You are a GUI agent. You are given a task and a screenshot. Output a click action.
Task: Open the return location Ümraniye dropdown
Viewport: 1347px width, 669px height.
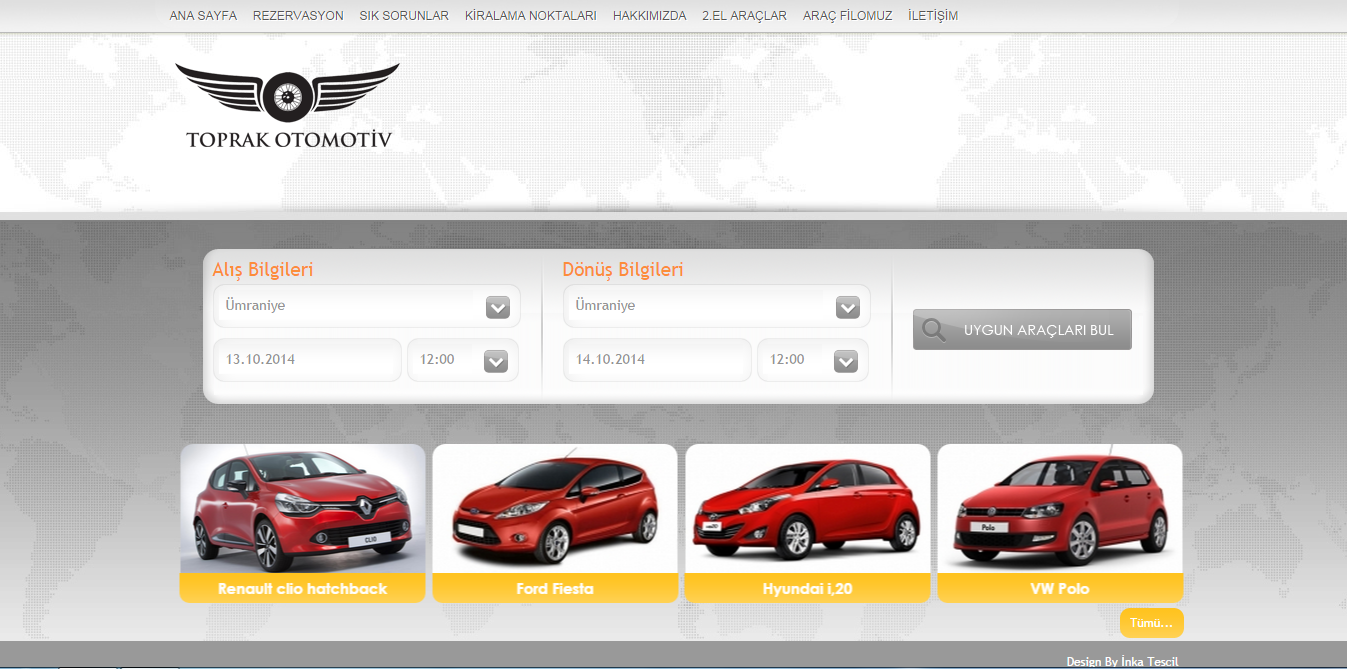click(716, 306)
